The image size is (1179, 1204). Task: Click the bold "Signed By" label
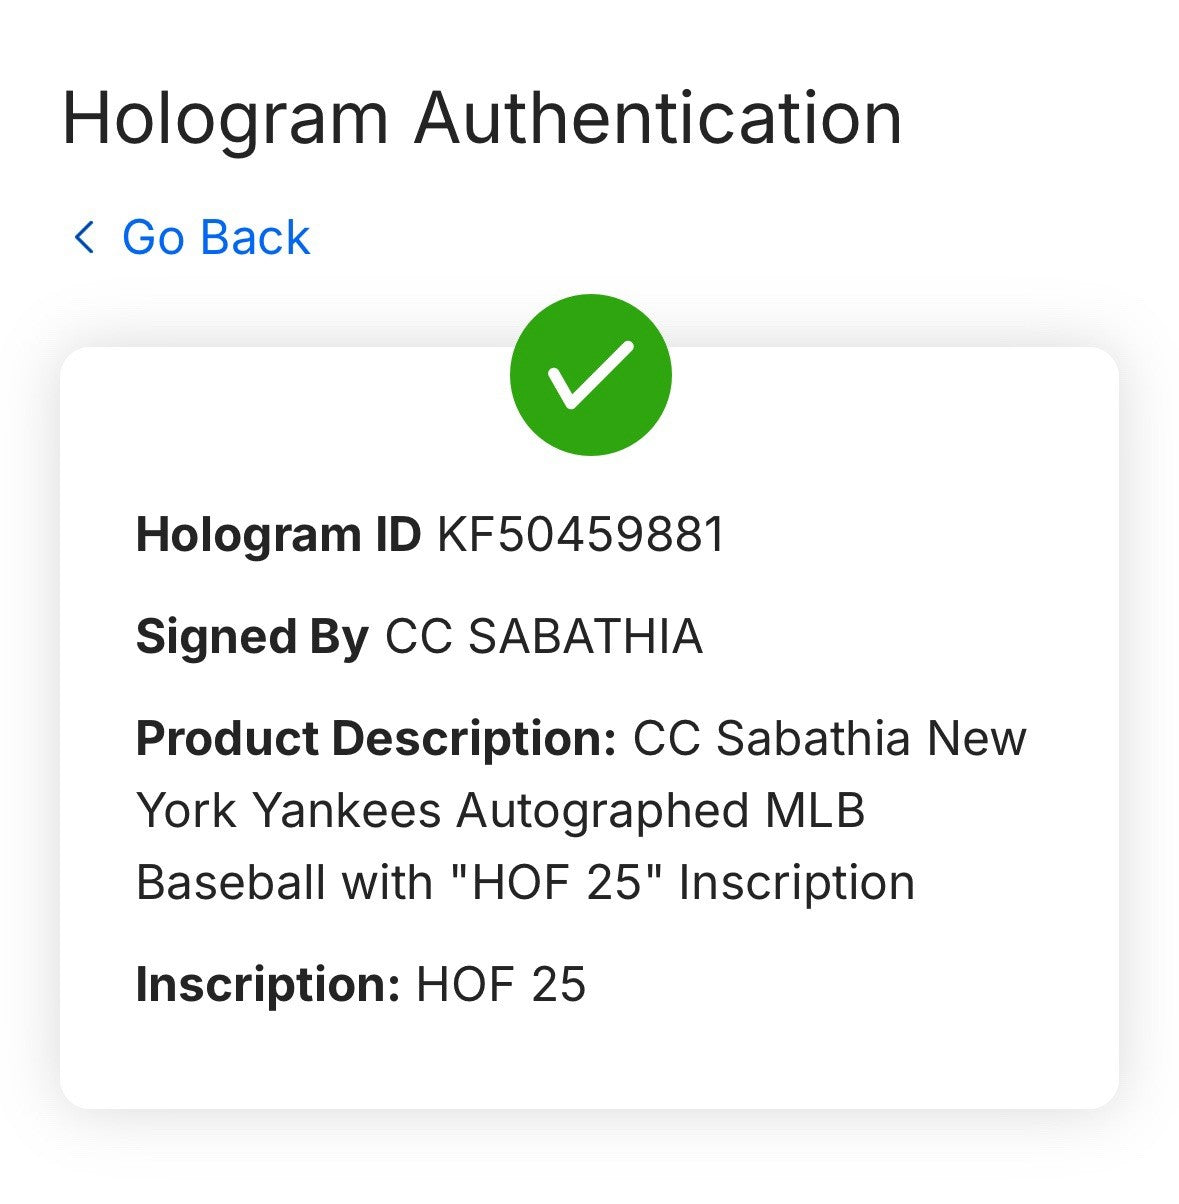[x=252, y=637]
